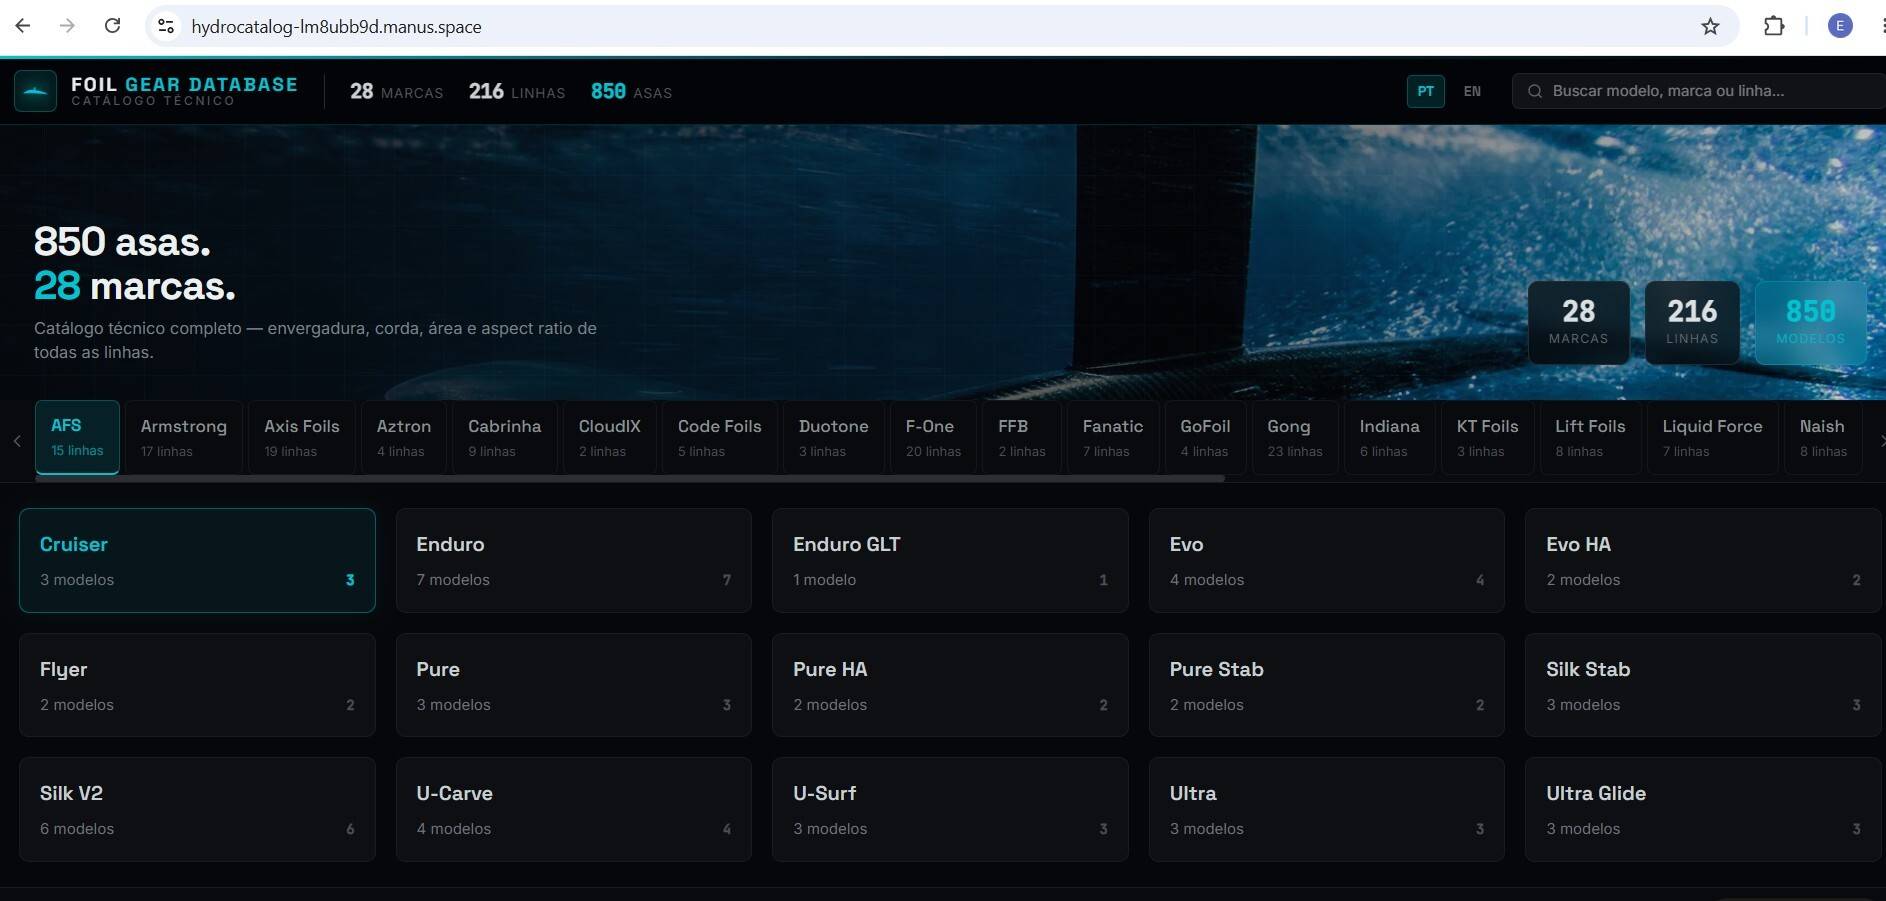Select the Axis Foils brand tab
This screenshot has height=901, width=1886.
click(x=302, y=437)
